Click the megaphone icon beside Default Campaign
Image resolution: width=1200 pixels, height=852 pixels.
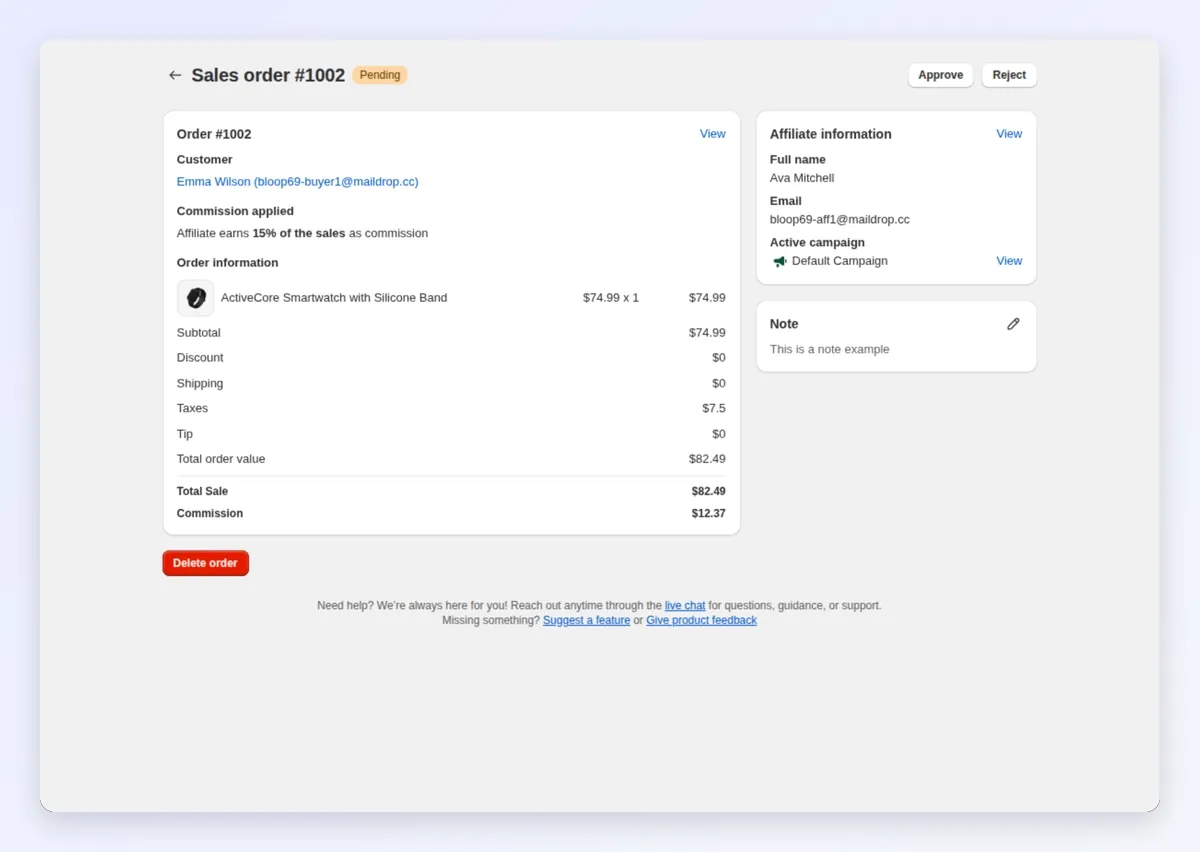tap(780, 261)
